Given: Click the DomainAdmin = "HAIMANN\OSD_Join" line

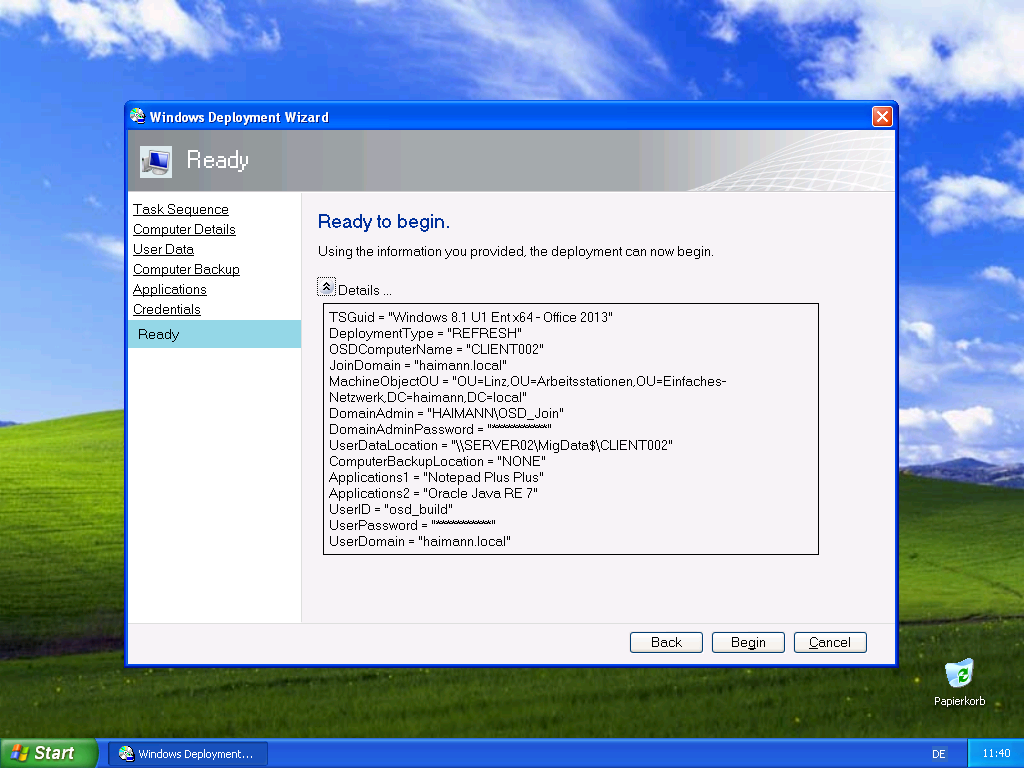Looking at the screenshot, I should [x=446, y=413].
